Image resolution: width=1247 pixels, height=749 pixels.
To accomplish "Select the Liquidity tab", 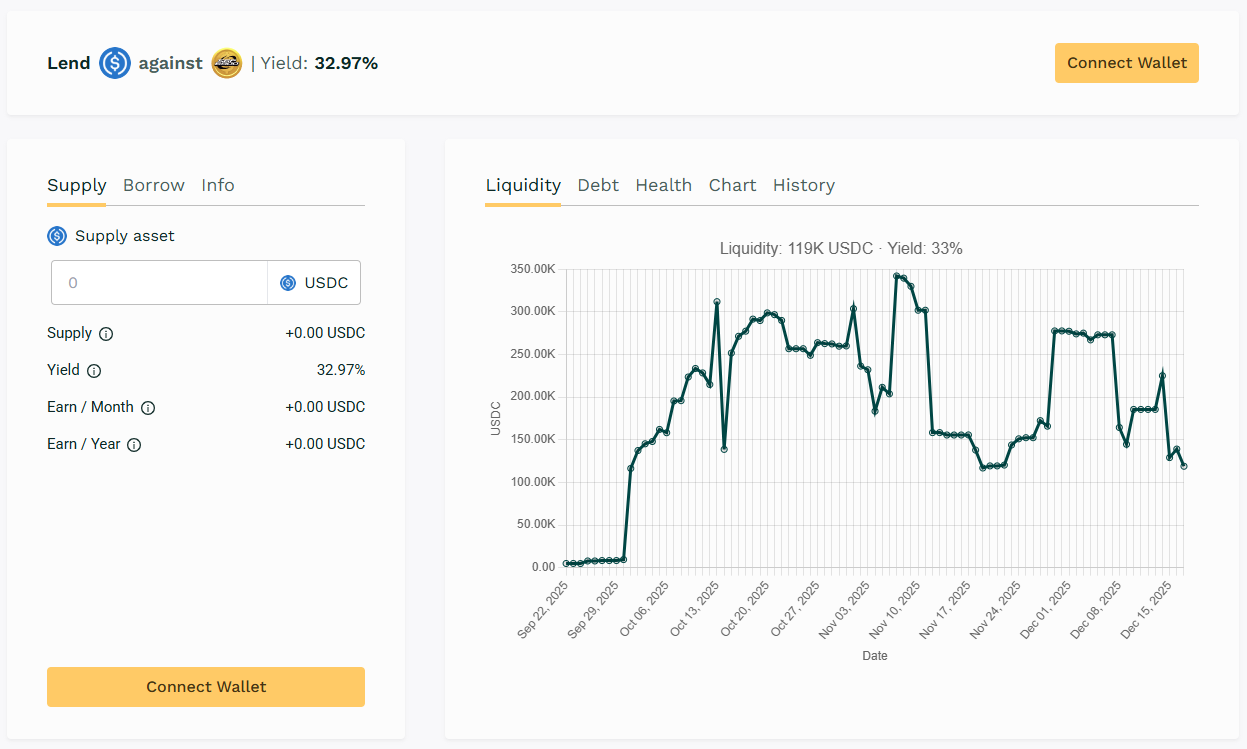I will click(523, 185).
